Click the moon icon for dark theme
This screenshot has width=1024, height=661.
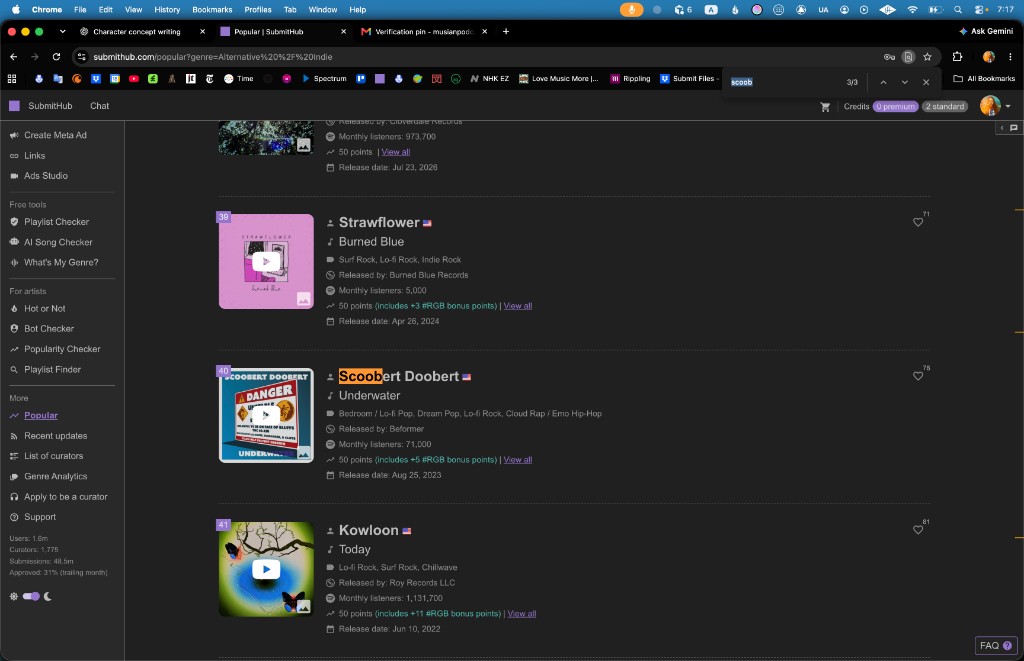(x=48, y=596)
